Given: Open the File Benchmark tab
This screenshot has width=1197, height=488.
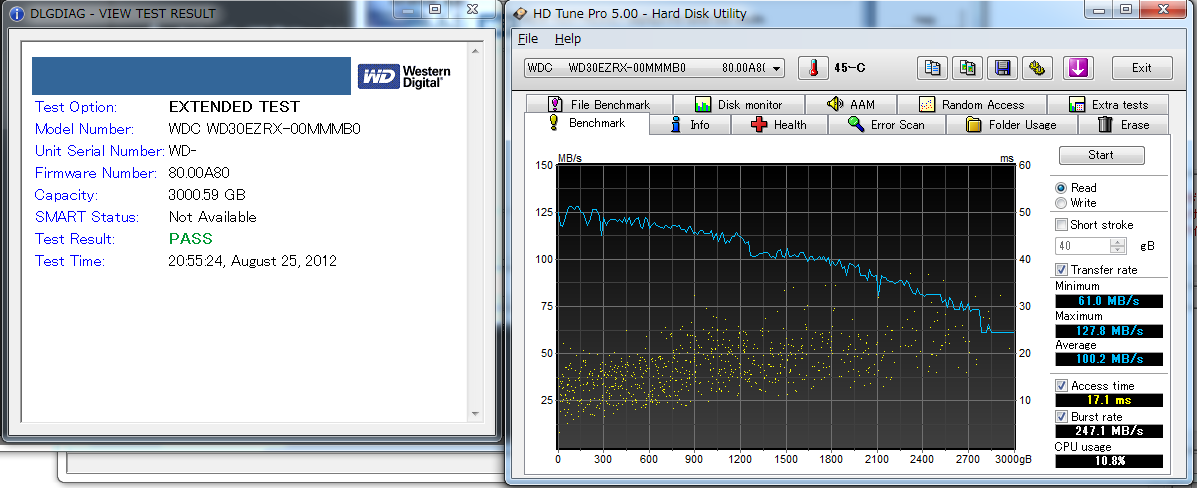Looking at the screenshot, I should point(598,105).
